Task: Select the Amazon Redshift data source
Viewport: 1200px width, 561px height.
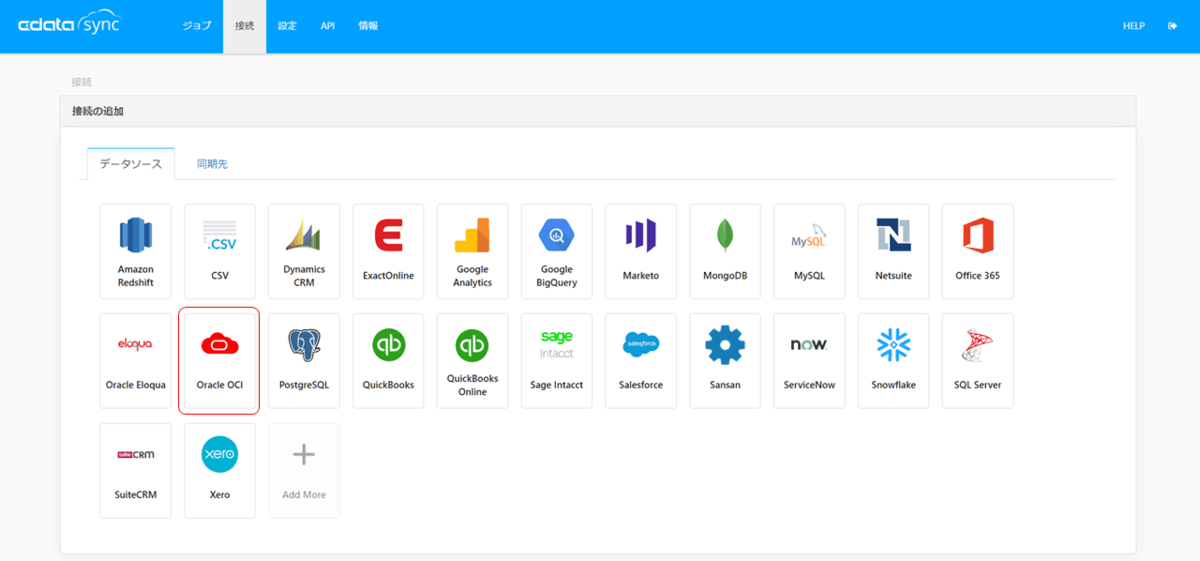Action: 136,251
